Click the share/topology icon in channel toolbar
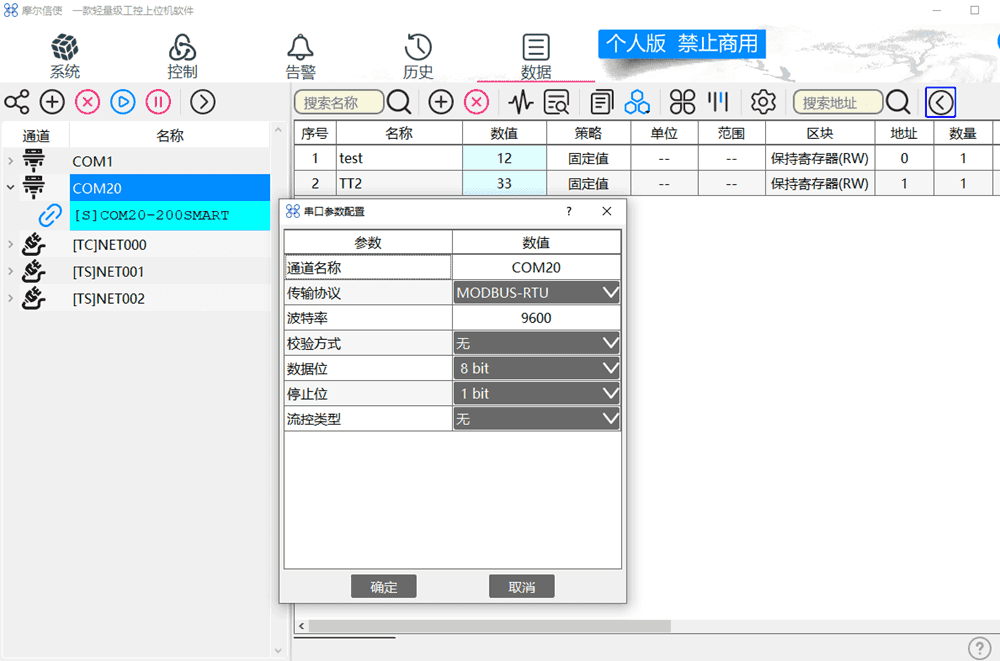1000x661 pixels. coord(17,102)
